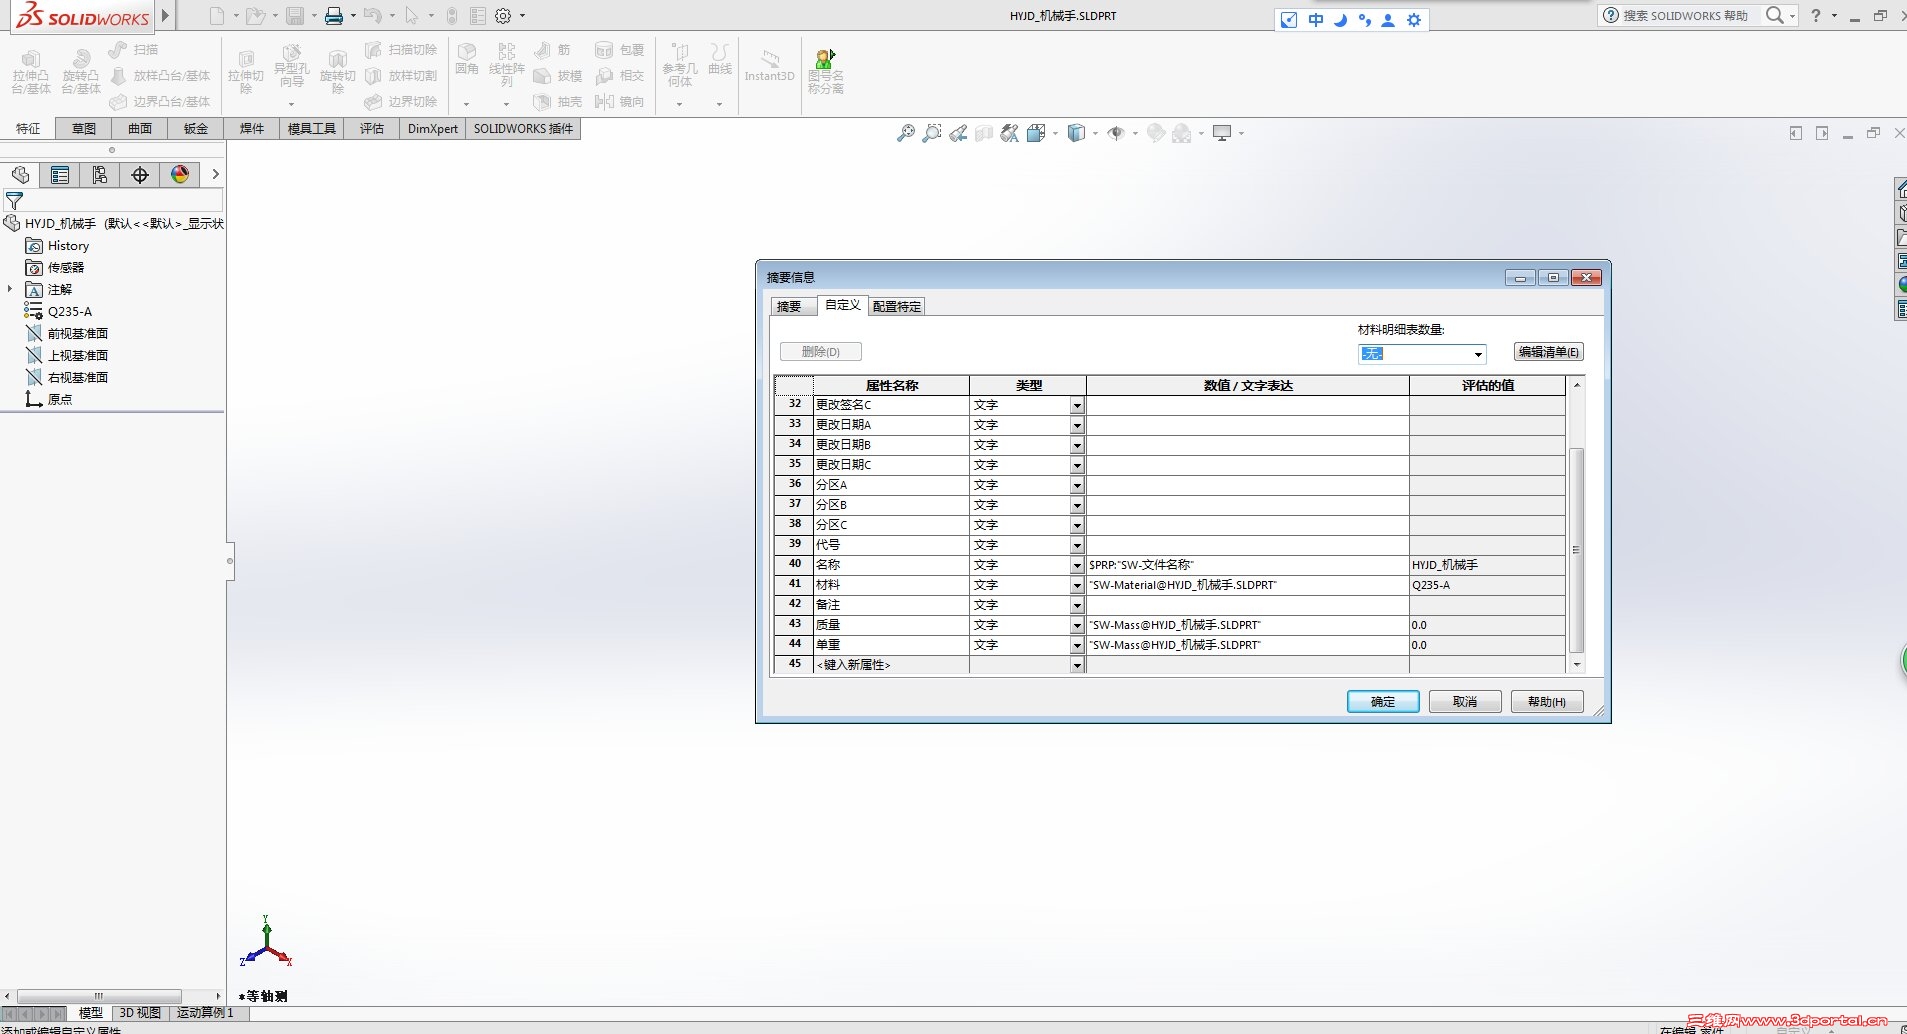
Task: Click the 确定 button
Action: (1383, 702)
